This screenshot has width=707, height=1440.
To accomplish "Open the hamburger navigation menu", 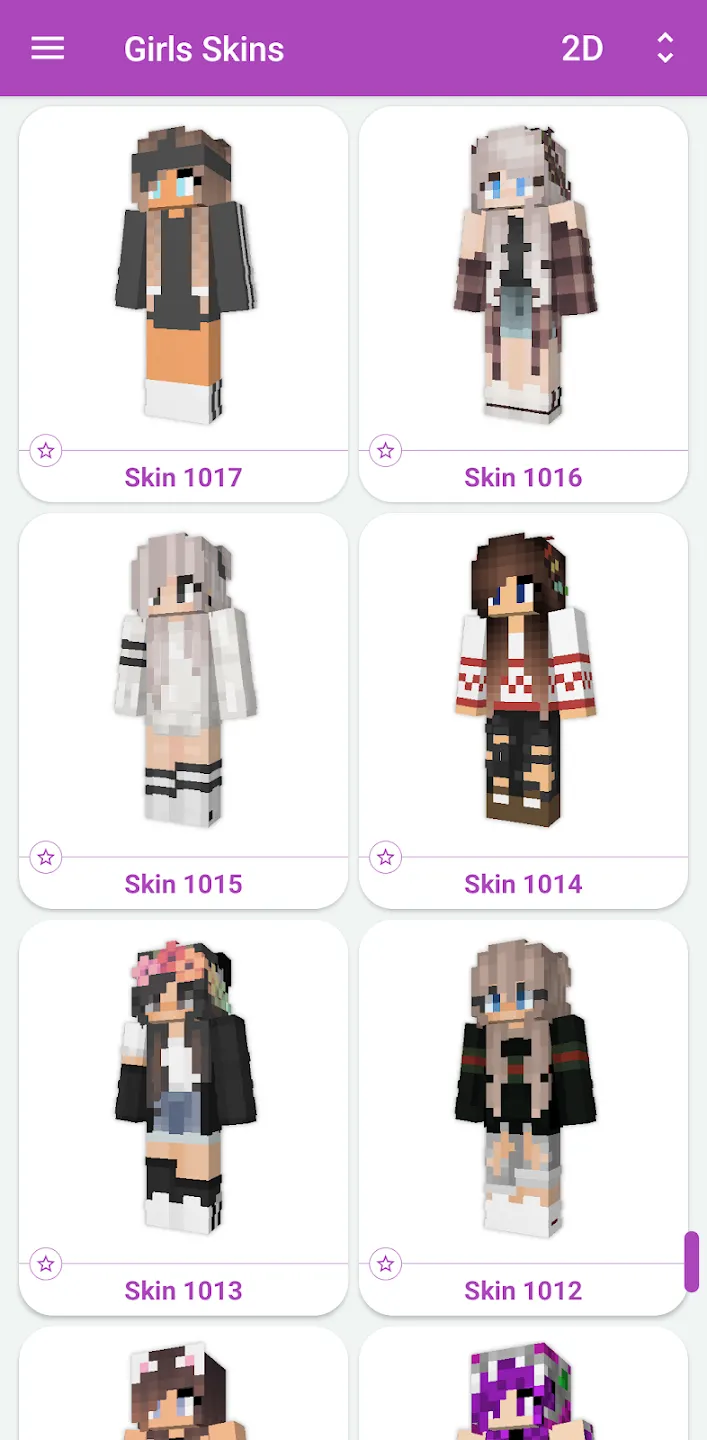I will pyautogui.click(x=47, y=48).
